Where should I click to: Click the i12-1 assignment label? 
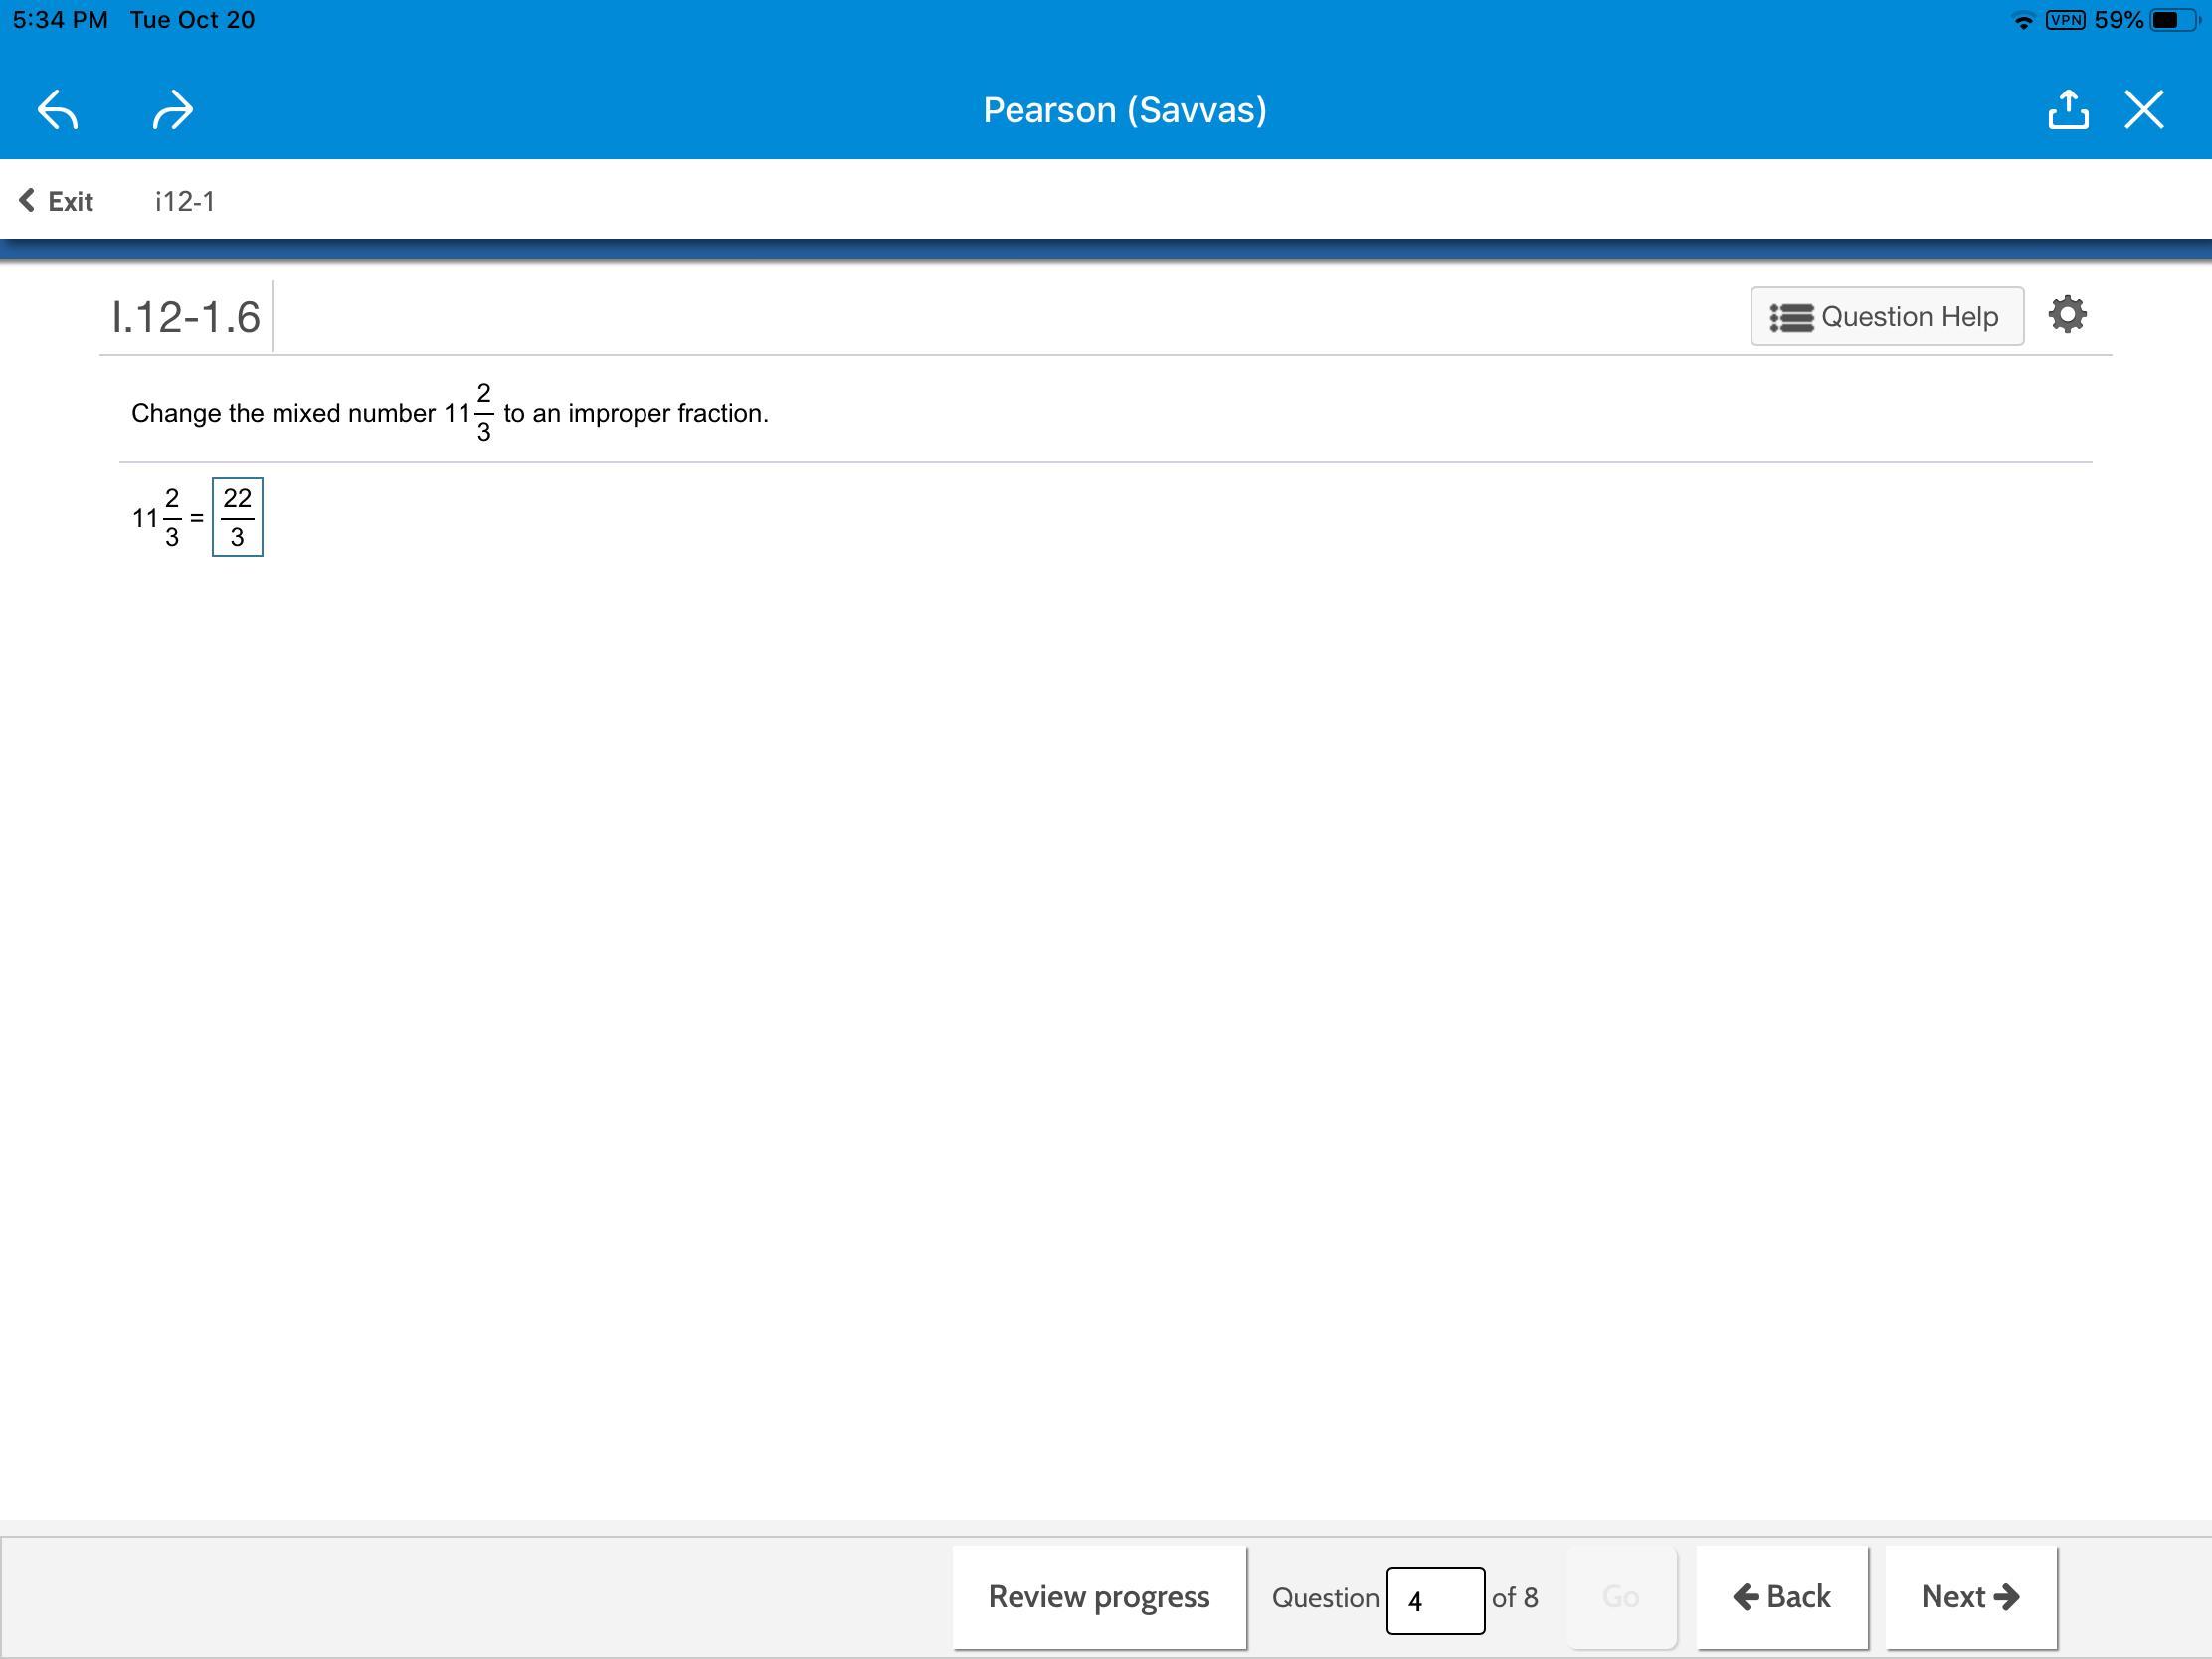[x=185, y=202]
